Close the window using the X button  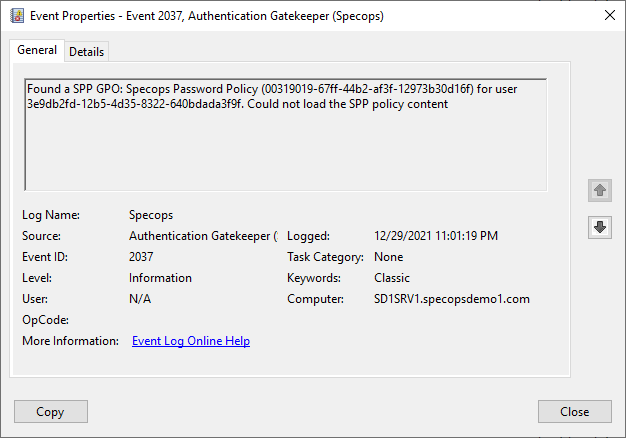(x=610, y=16)
